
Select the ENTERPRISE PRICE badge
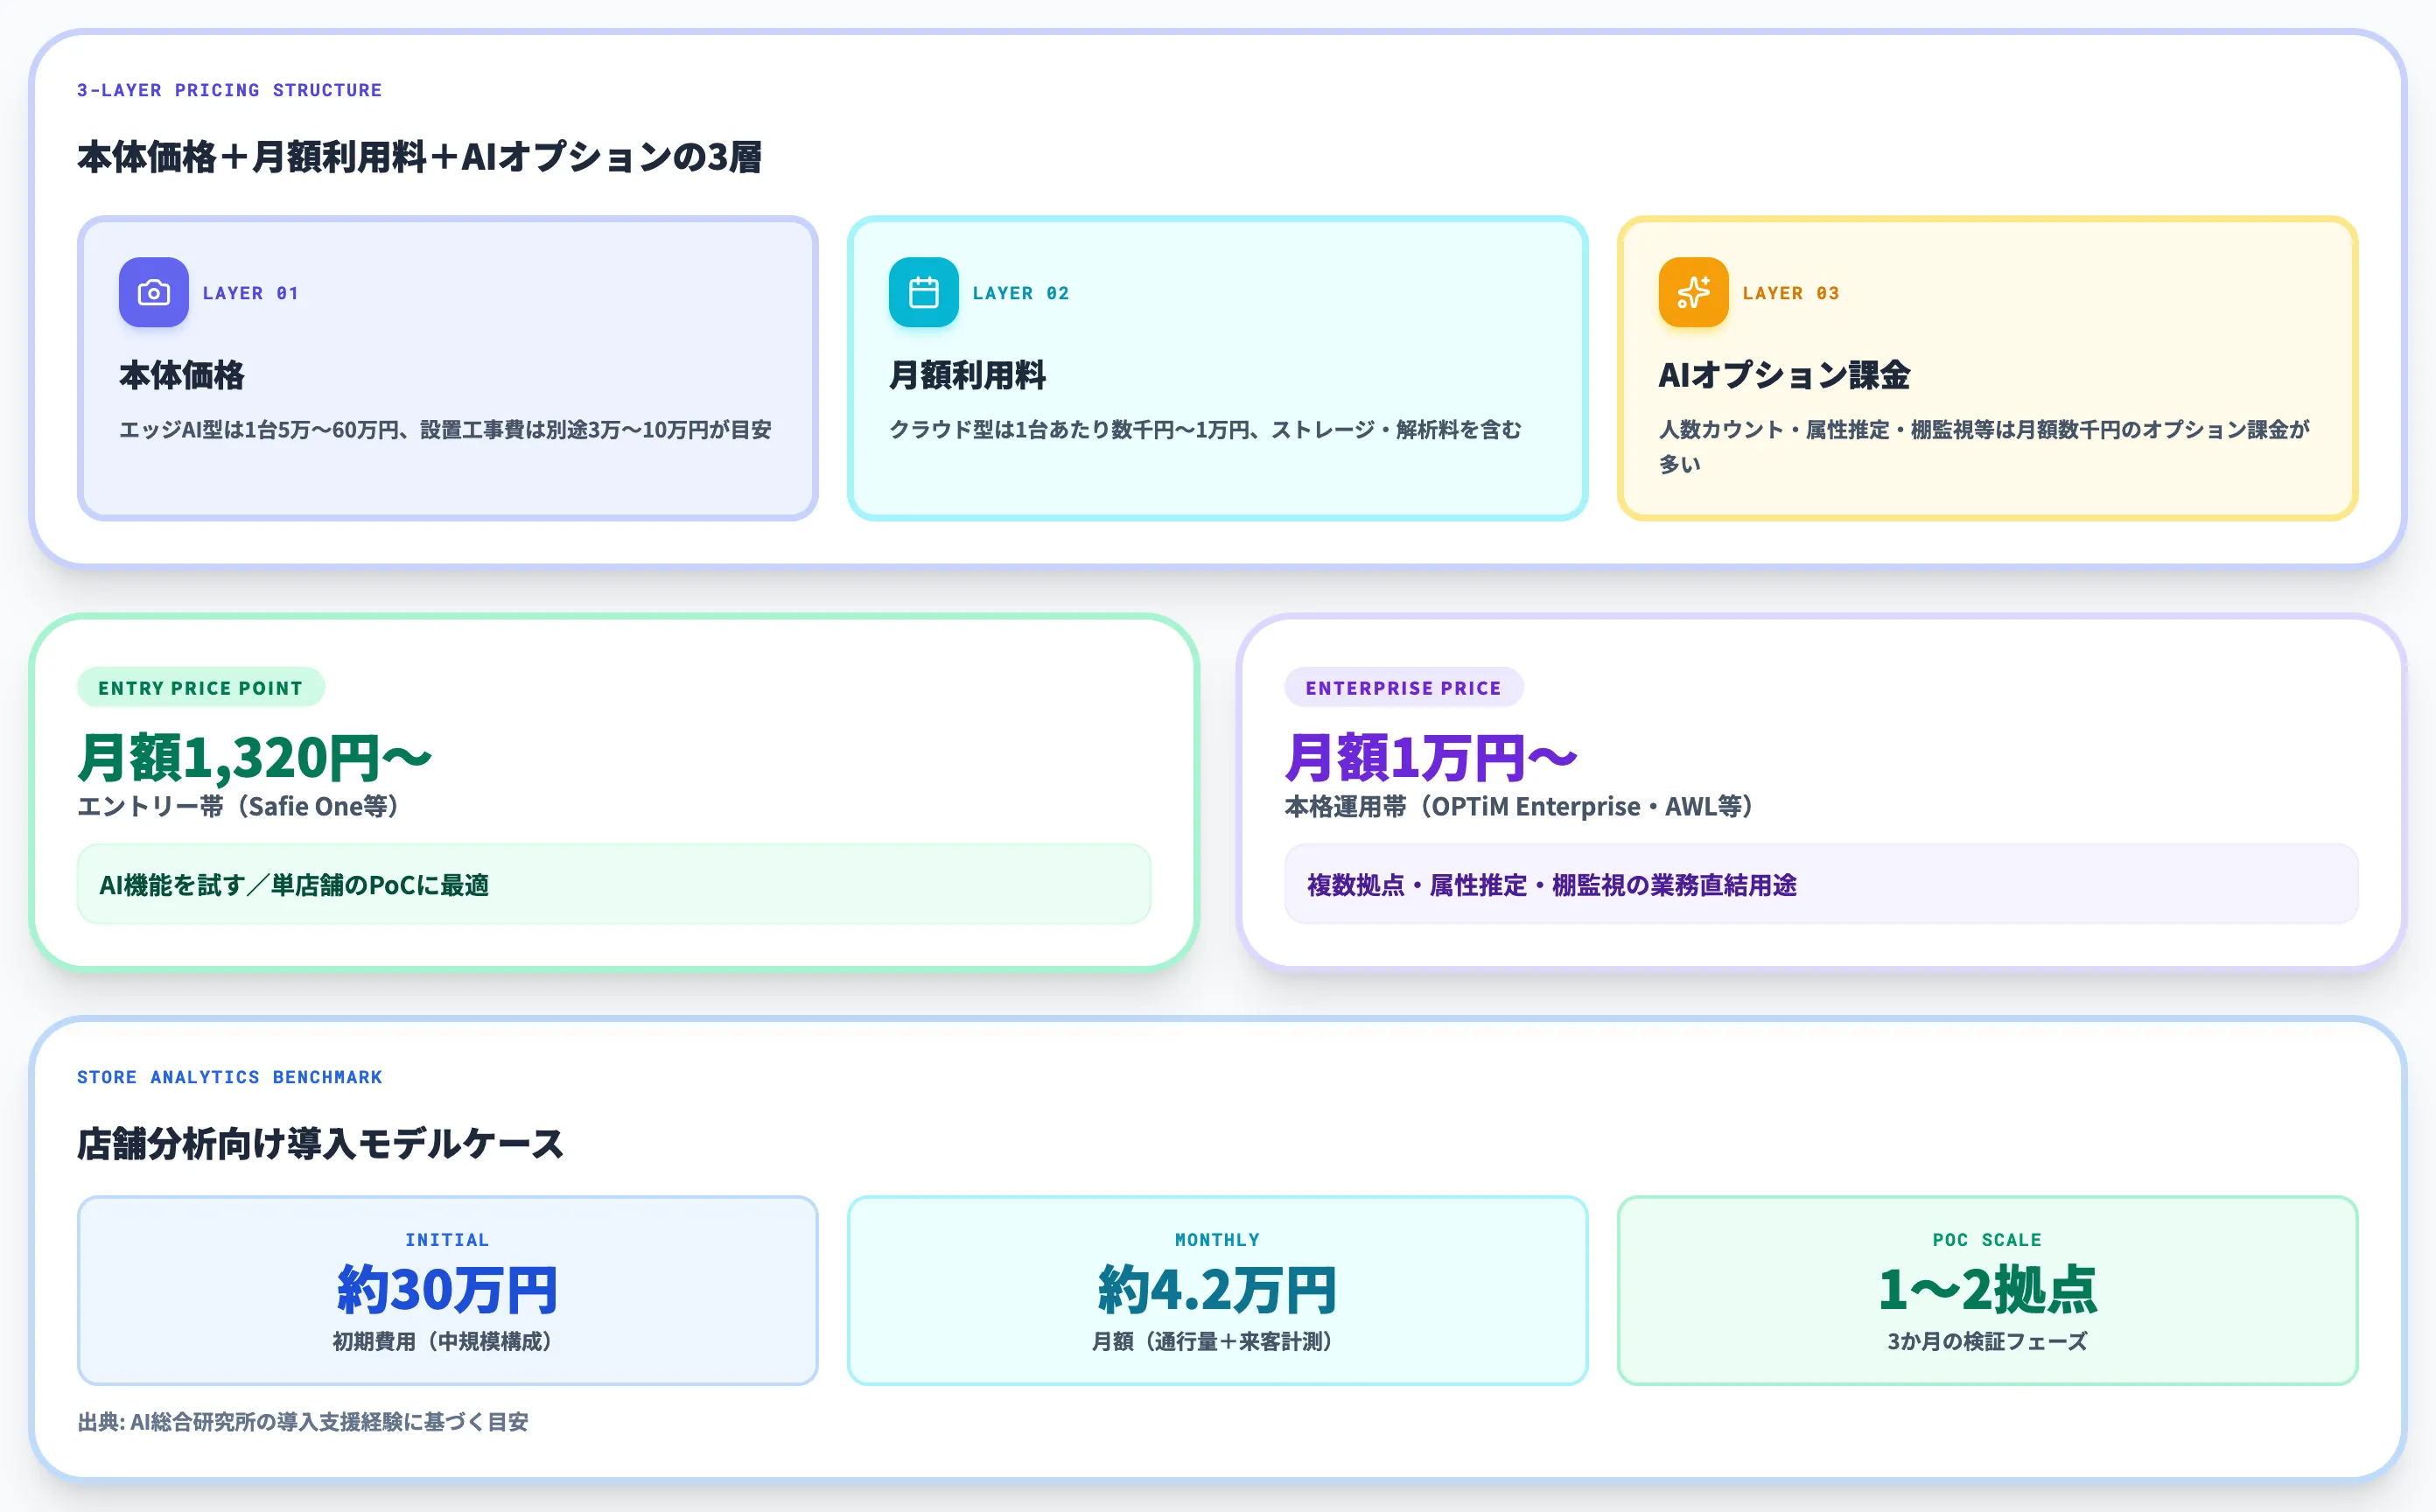(x=1403, y=688)
